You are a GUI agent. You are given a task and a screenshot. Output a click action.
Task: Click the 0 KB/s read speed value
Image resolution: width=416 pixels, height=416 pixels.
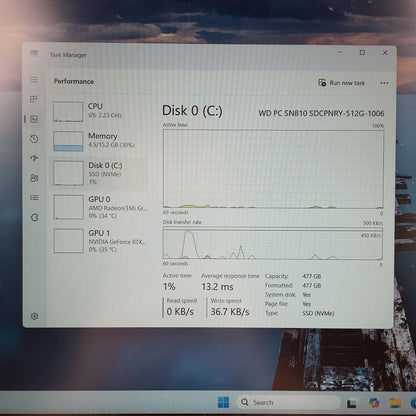click(x=180, y=312)
